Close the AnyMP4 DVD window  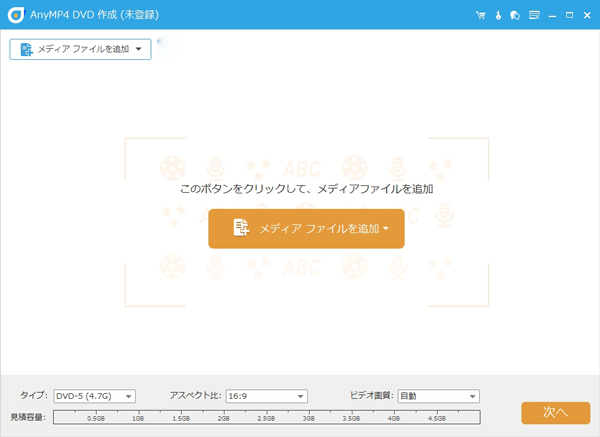(x=587, y=15)
